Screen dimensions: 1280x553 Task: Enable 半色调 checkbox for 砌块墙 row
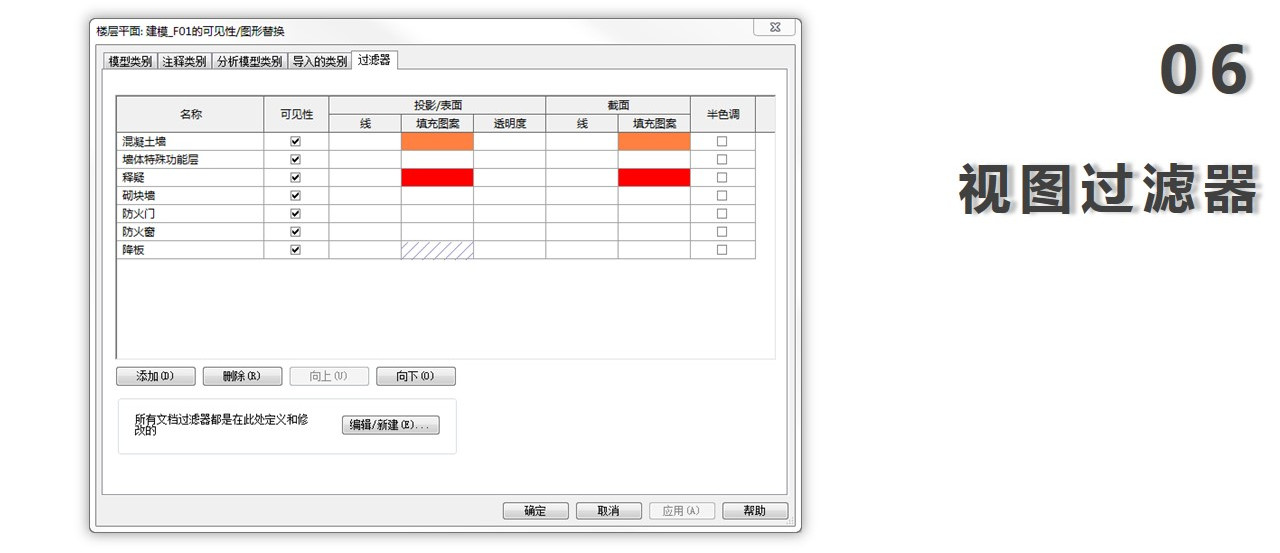pos(722,195)
